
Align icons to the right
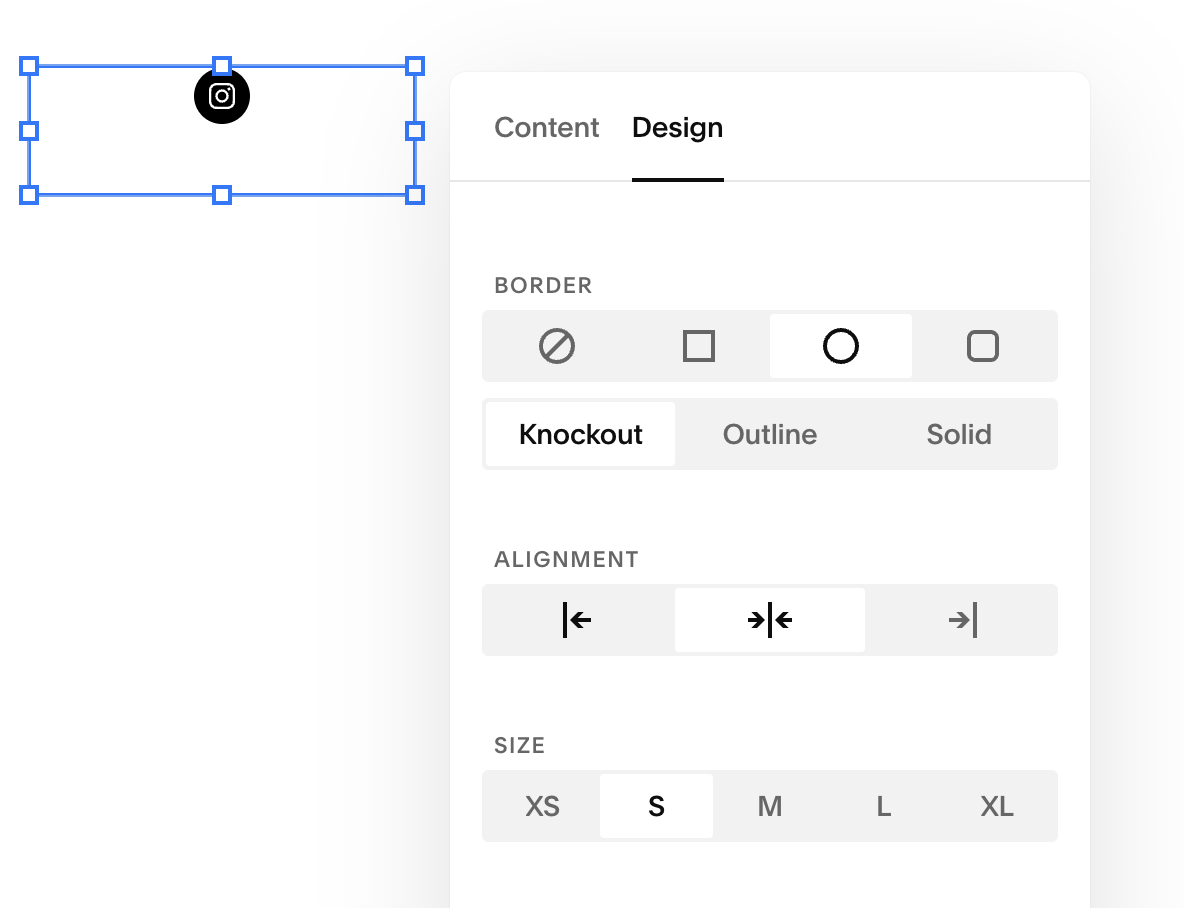961,620
